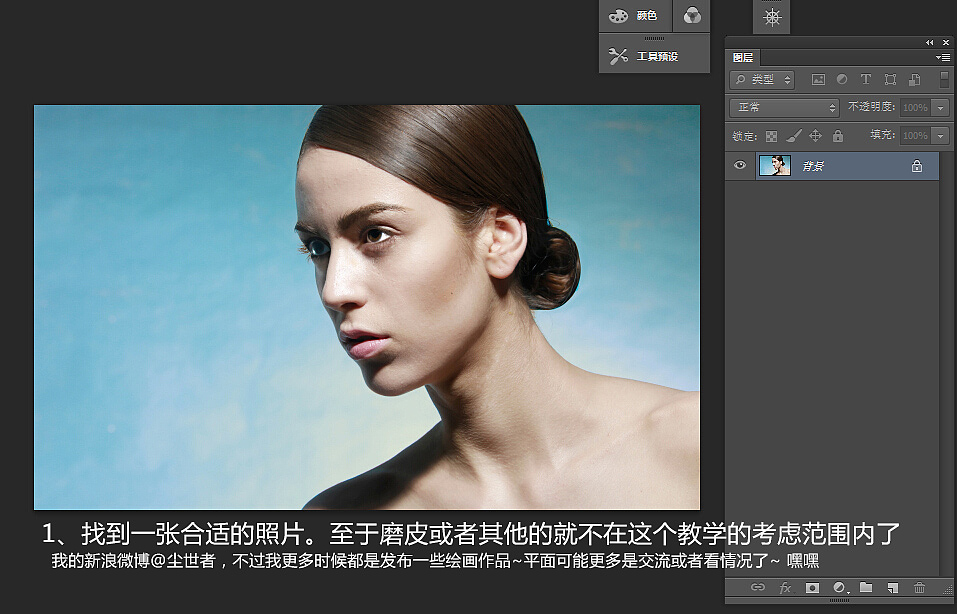Create new fill or adjustment layer
This screenshot has height=614, width=957.
840,587
